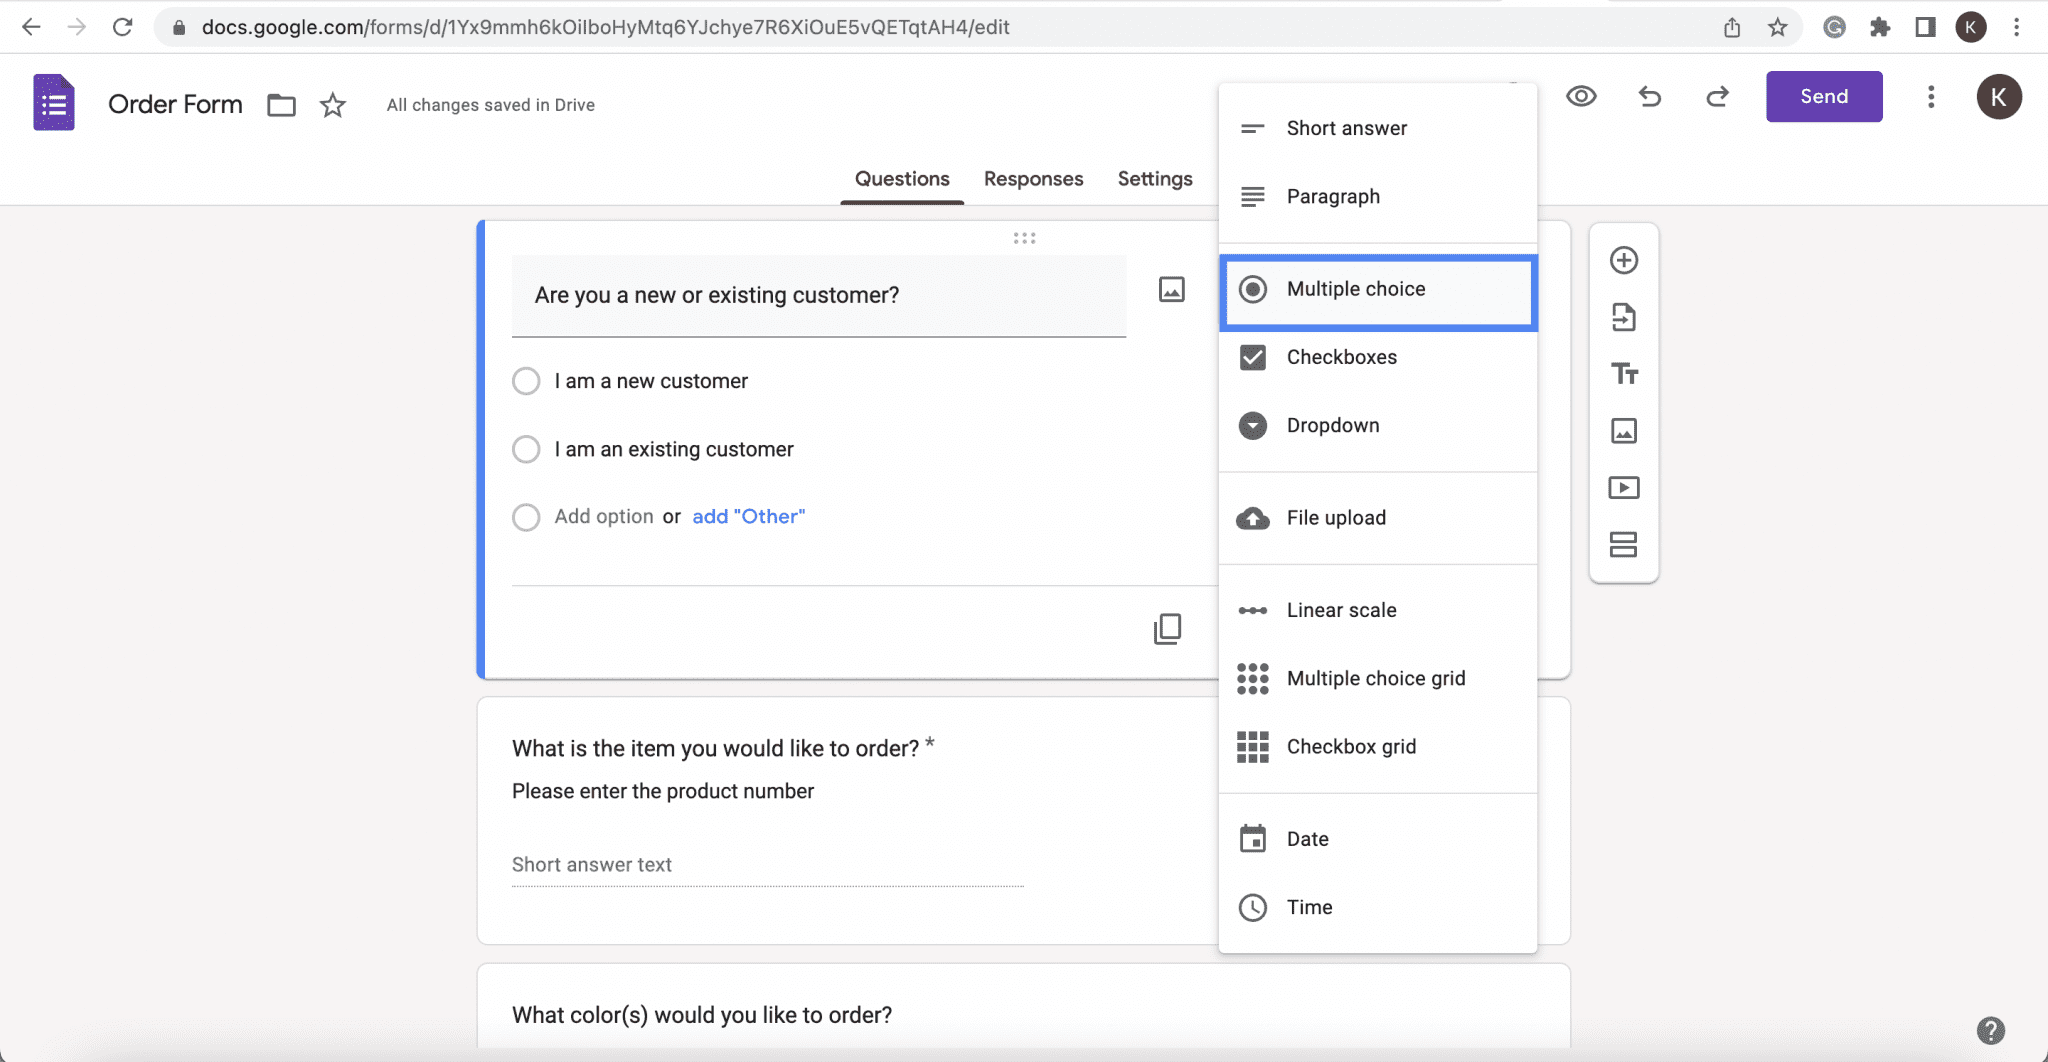Click the Grammarly extension icon

[x=1834, y=27]
